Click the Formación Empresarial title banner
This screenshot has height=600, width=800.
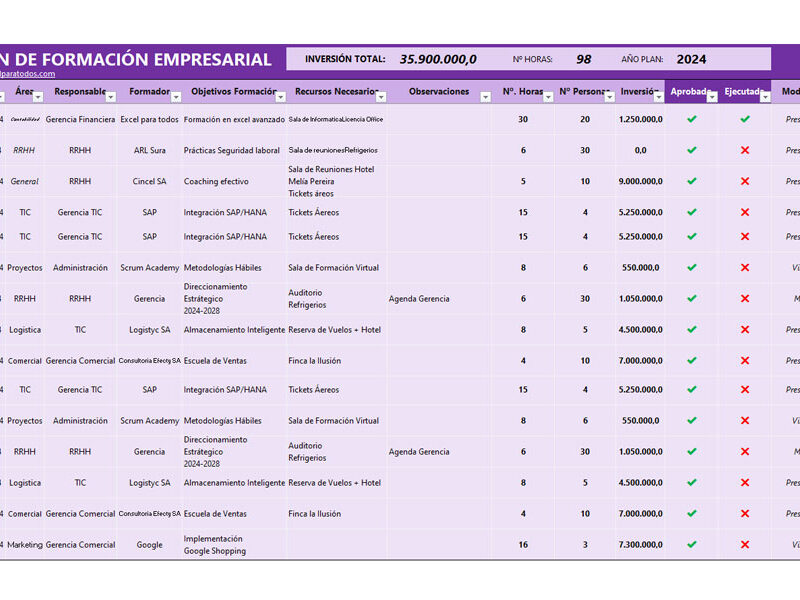[x=136, y=60]
